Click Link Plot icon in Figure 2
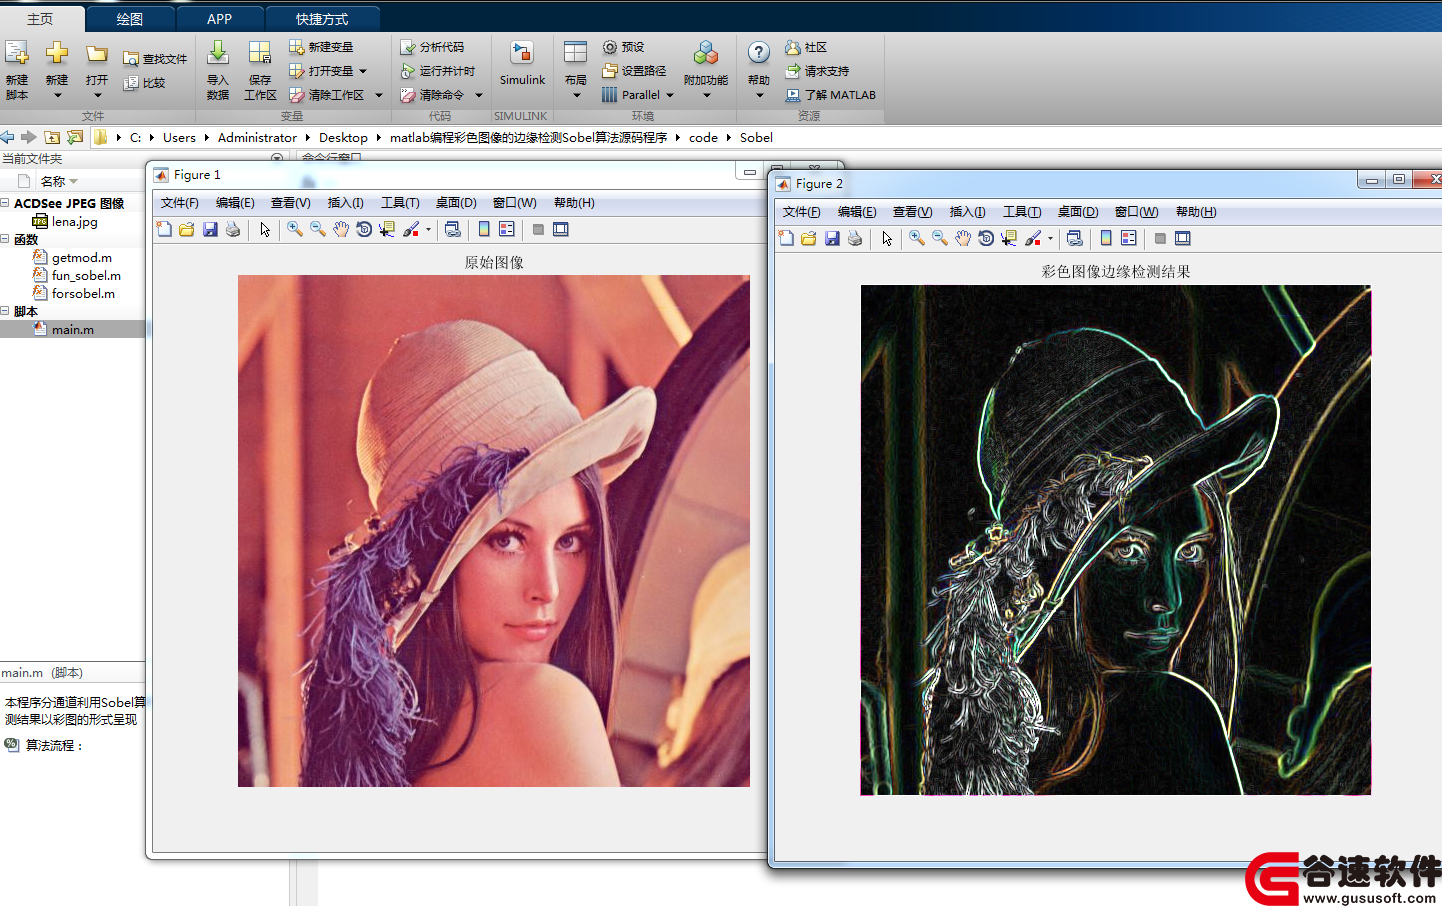 point(1075,238)
